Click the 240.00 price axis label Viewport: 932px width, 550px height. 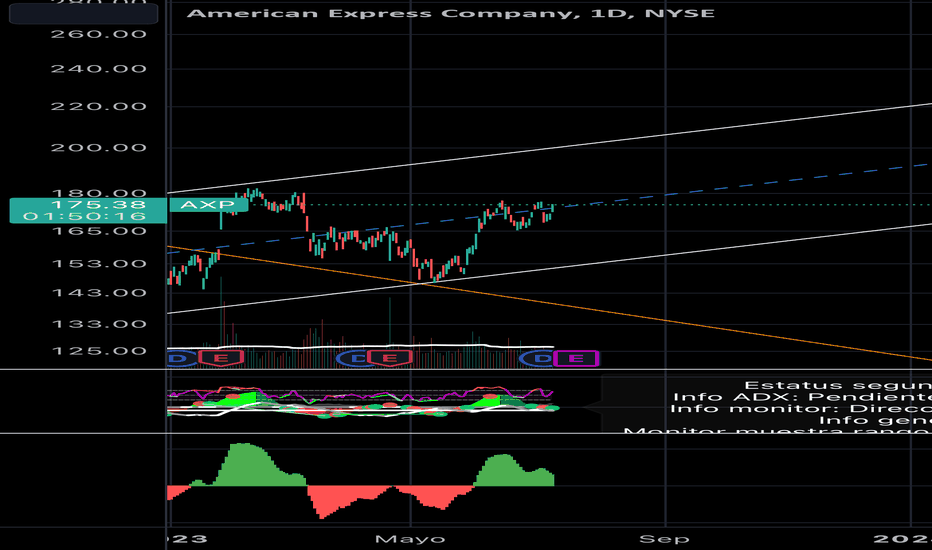99,69
